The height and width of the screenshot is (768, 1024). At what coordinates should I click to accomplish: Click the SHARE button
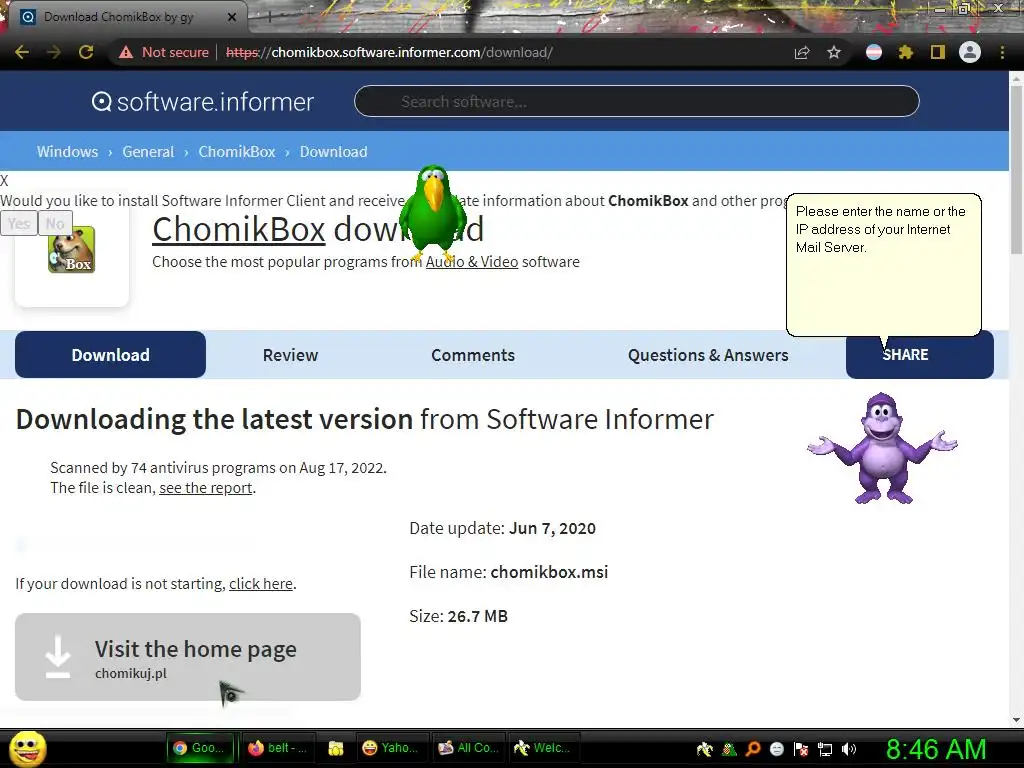click(920, 355)
